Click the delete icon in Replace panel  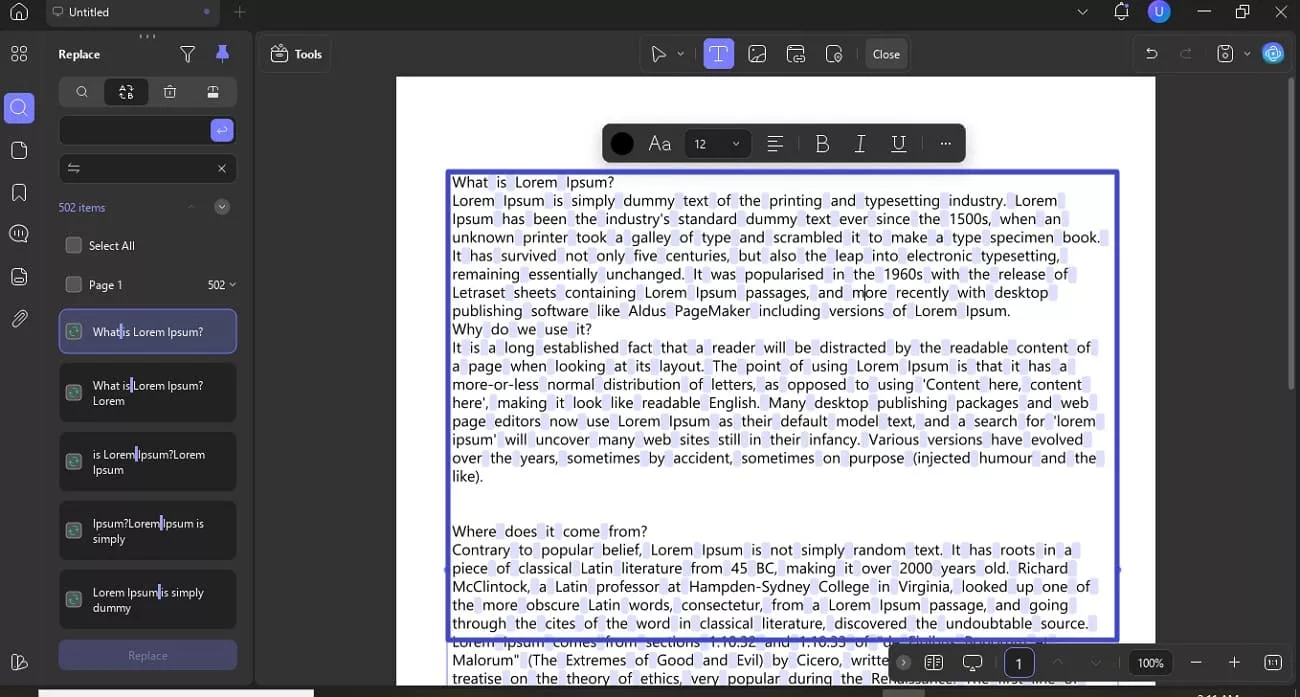click(x=170, y=91)
